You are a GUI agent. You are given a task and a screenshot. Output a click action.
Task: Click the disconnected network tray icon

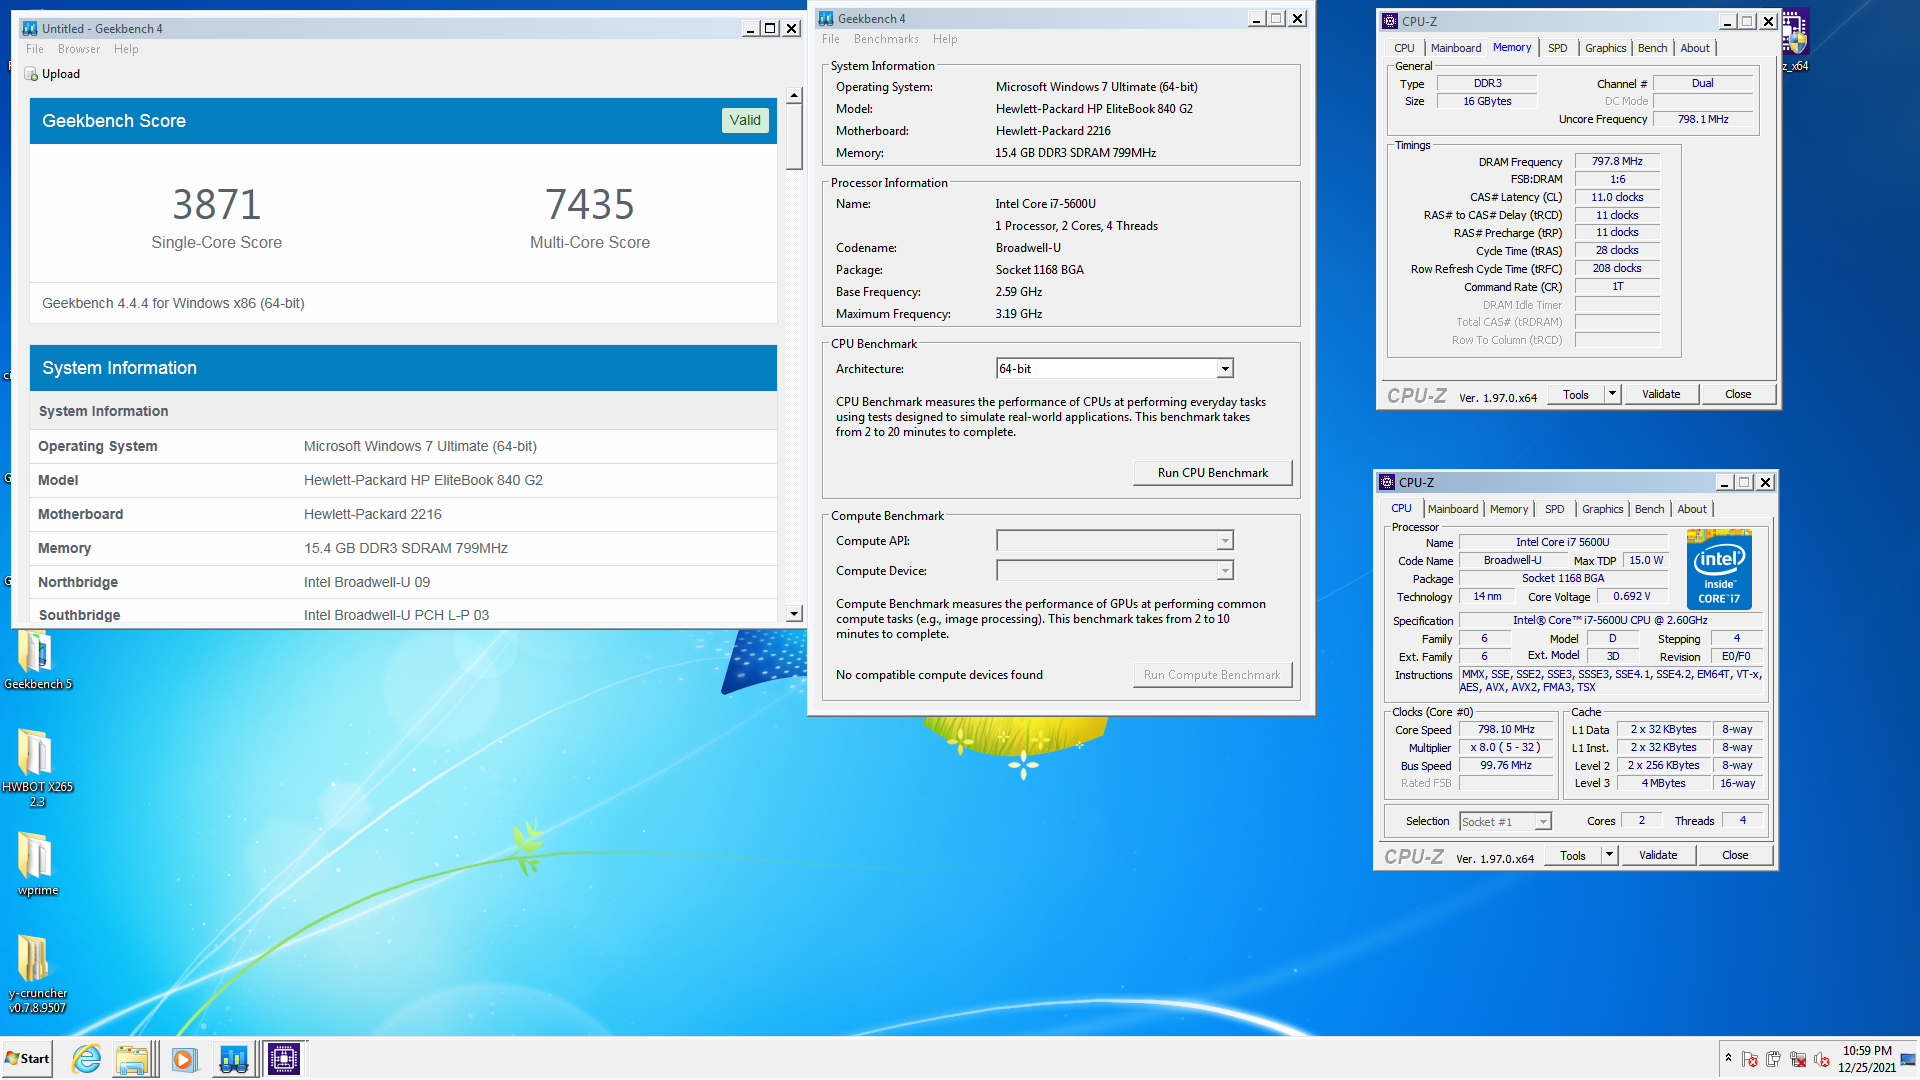click(x=1798, y=1059)
